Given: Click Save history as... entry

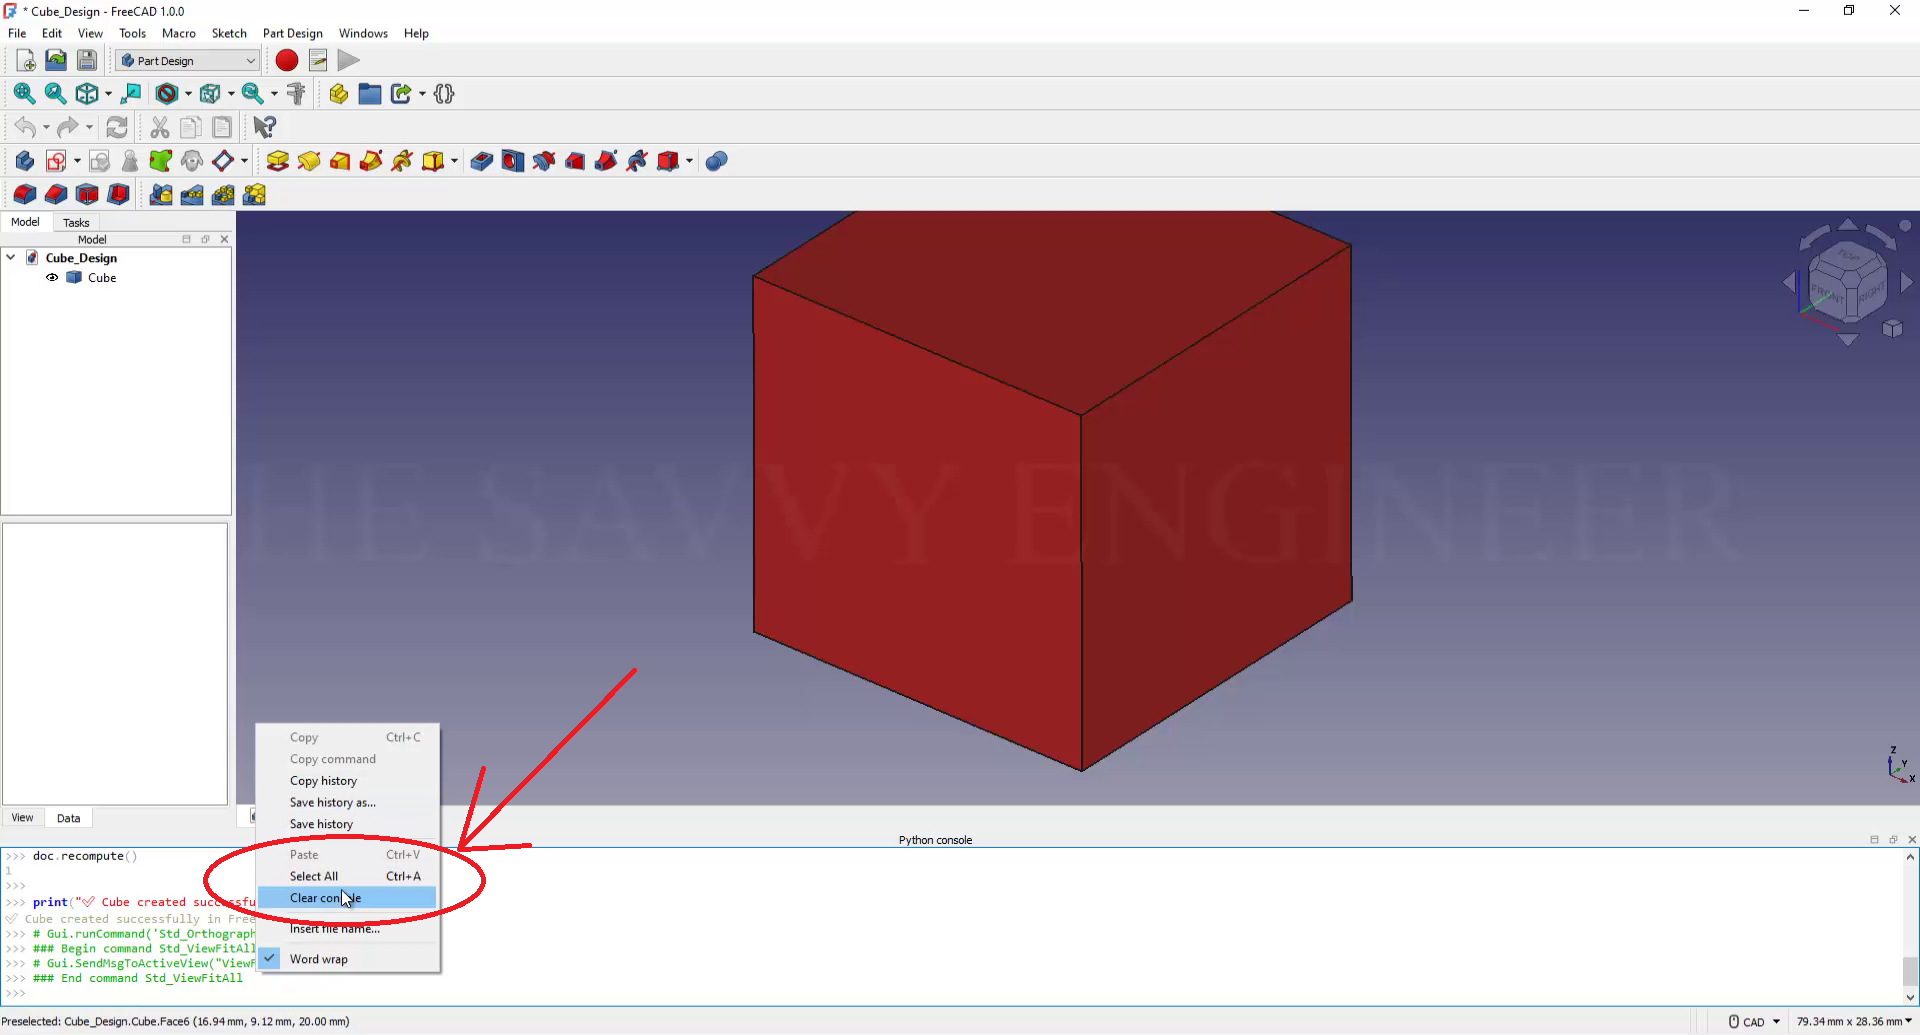Looking at the screenshot, I should tap(332, 802).
